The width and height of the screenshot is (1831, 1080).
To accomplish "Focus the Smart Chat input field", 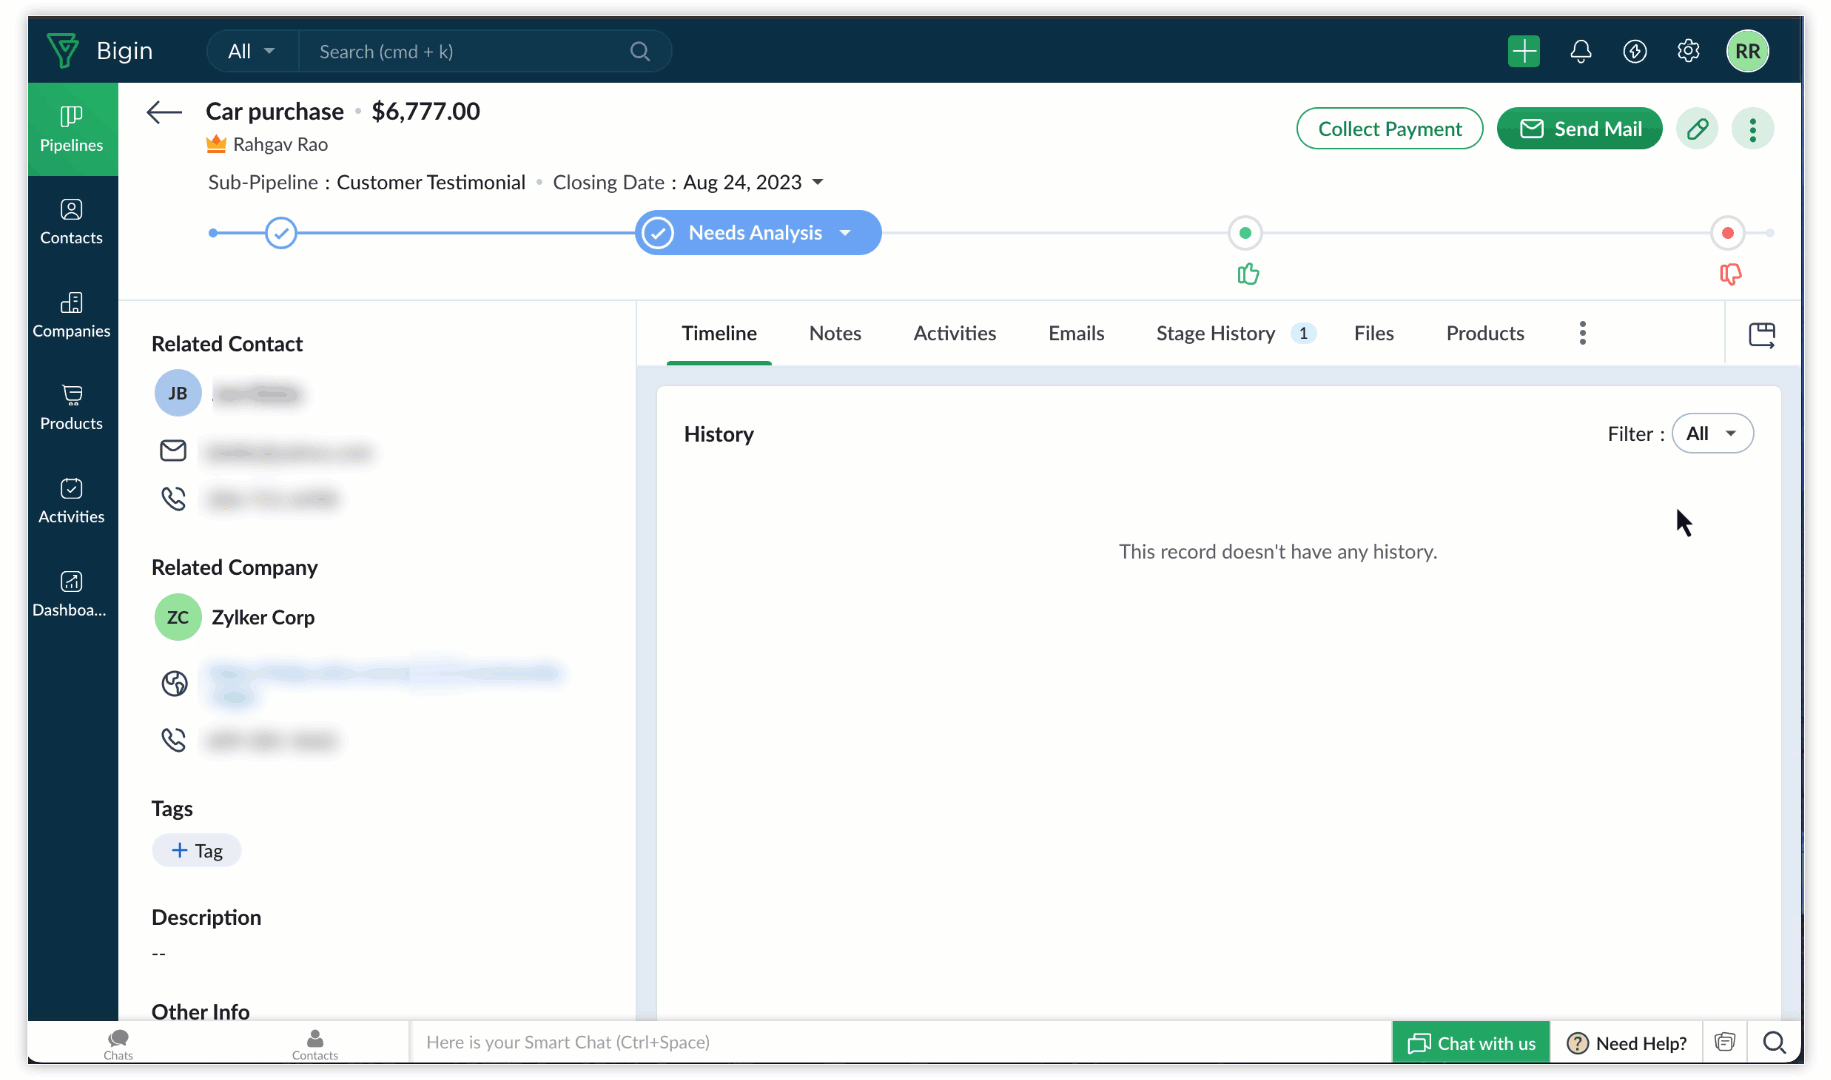I will [900, 1042].
